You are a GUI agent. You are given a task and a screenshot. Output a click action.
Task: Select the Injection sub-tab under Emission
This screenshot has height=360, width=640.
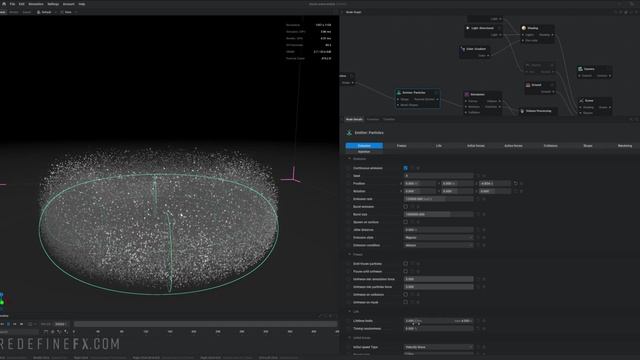[364, 152]
